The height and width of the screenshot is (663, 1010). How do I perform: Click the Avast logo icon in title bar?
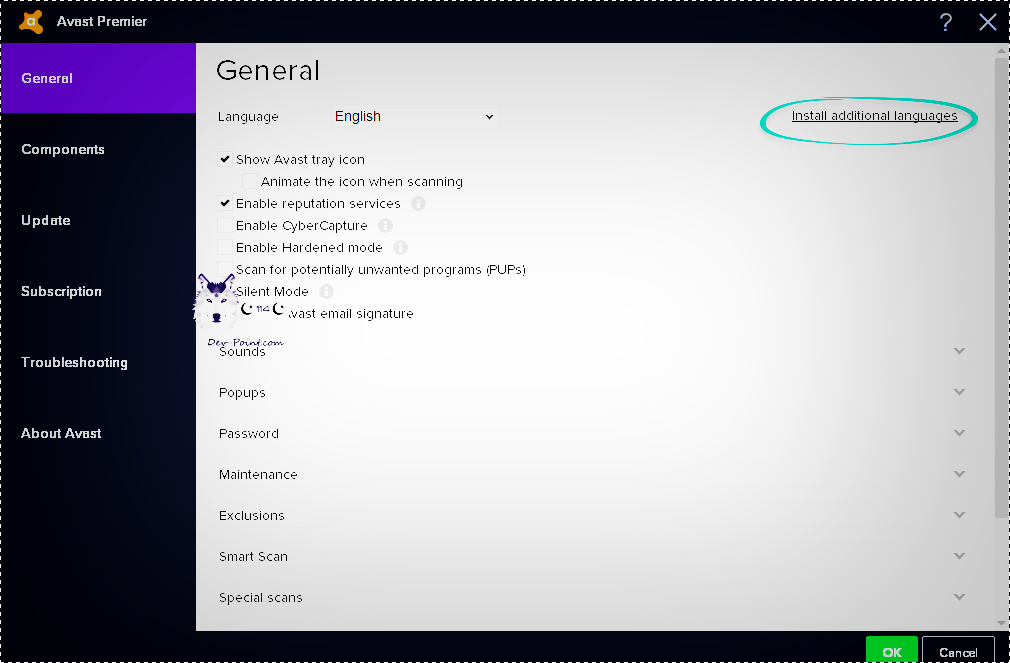(31, 21)
